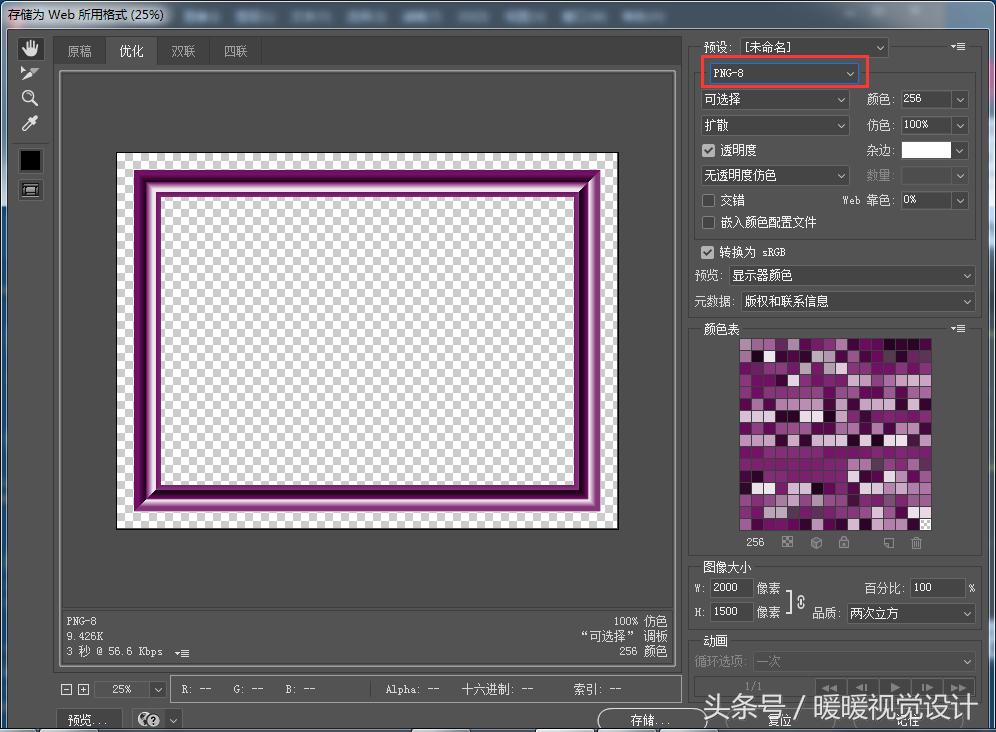Click the white 杂边 matte color swatch
Screen dimensions: 996x732
(926, 150)
